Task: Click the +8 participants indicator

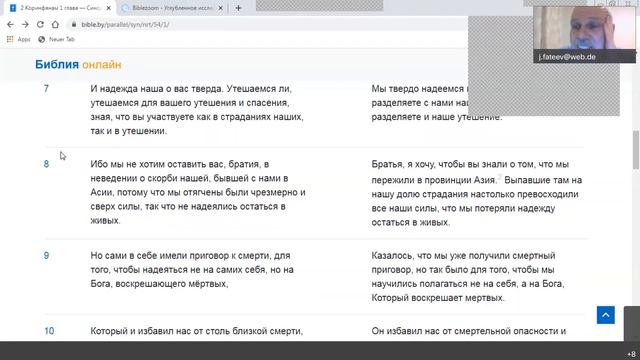Action: [631, 354]
